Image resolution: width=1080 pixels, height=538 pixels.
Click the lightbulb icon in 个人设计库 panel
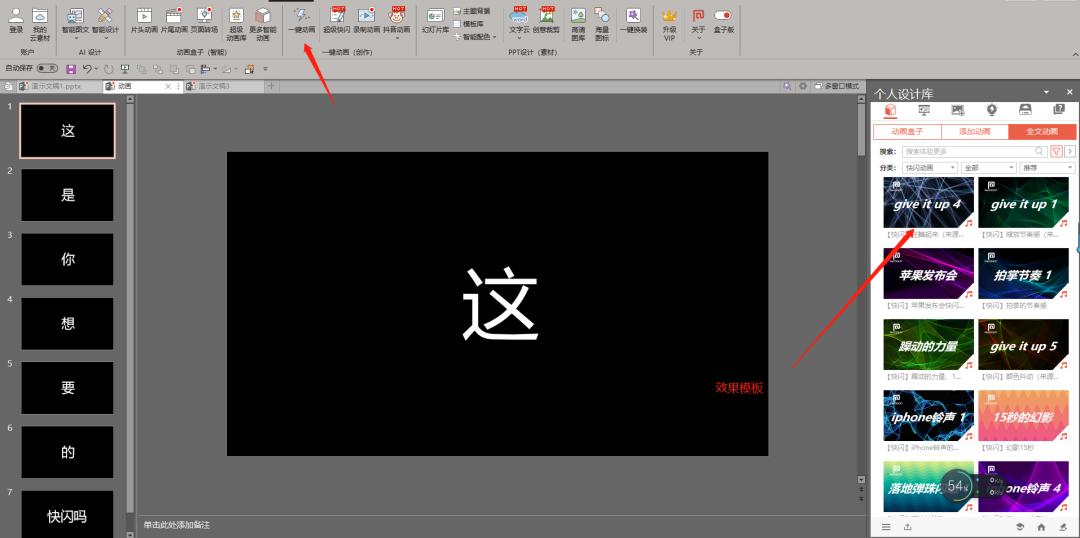pyautogui.click(x=991, y=110)
